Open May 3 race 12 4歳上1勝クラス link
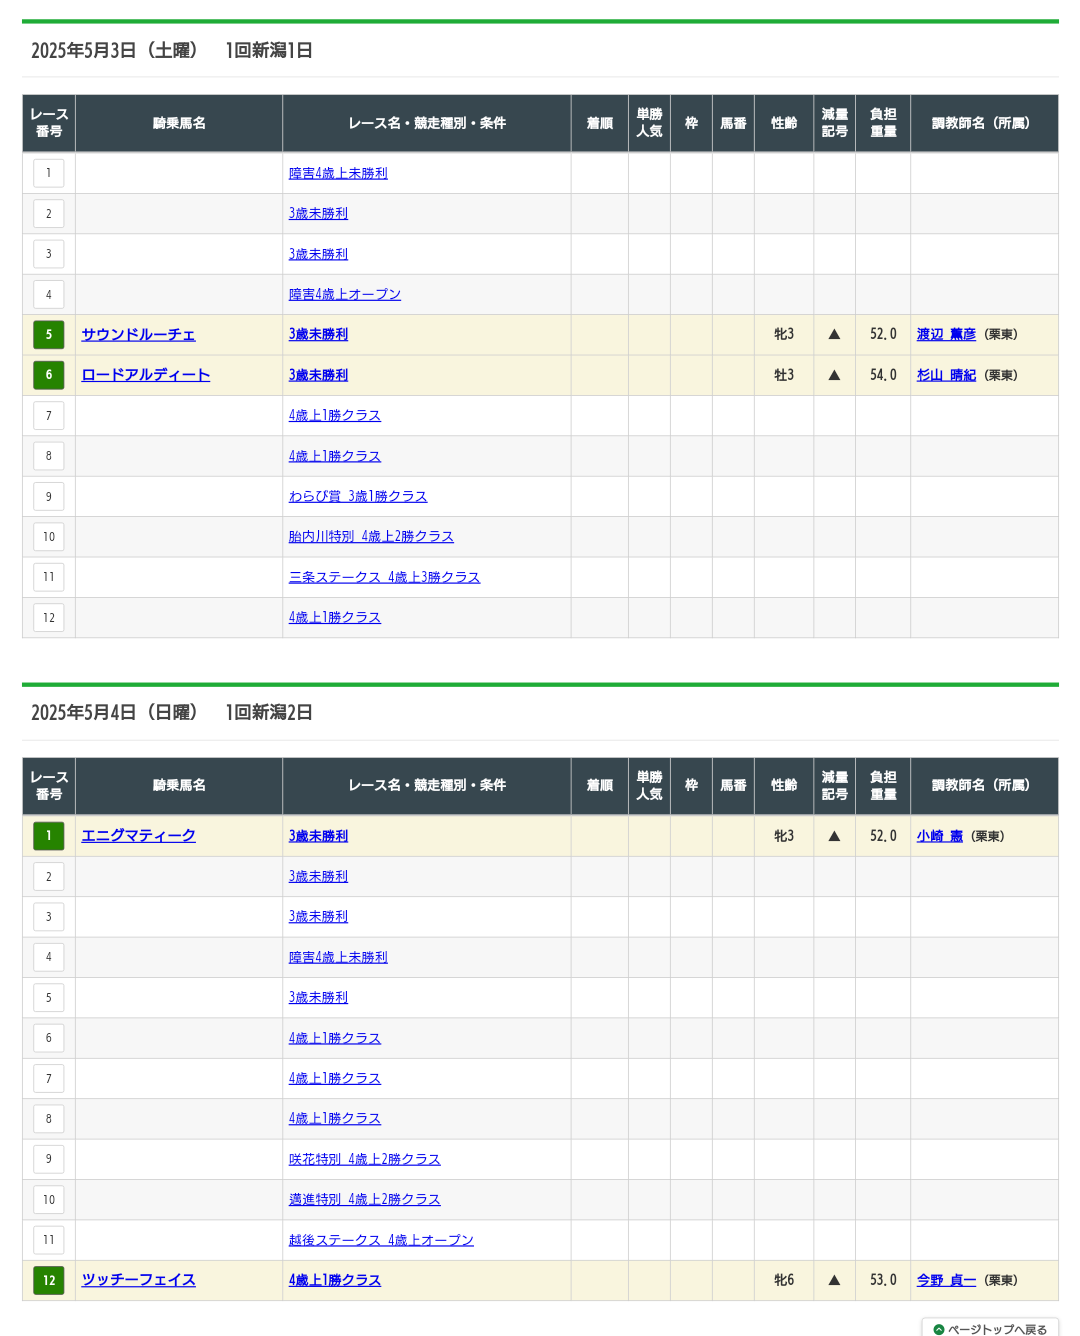Viewport: 1080px width, 1336px height. click(335, 617)
